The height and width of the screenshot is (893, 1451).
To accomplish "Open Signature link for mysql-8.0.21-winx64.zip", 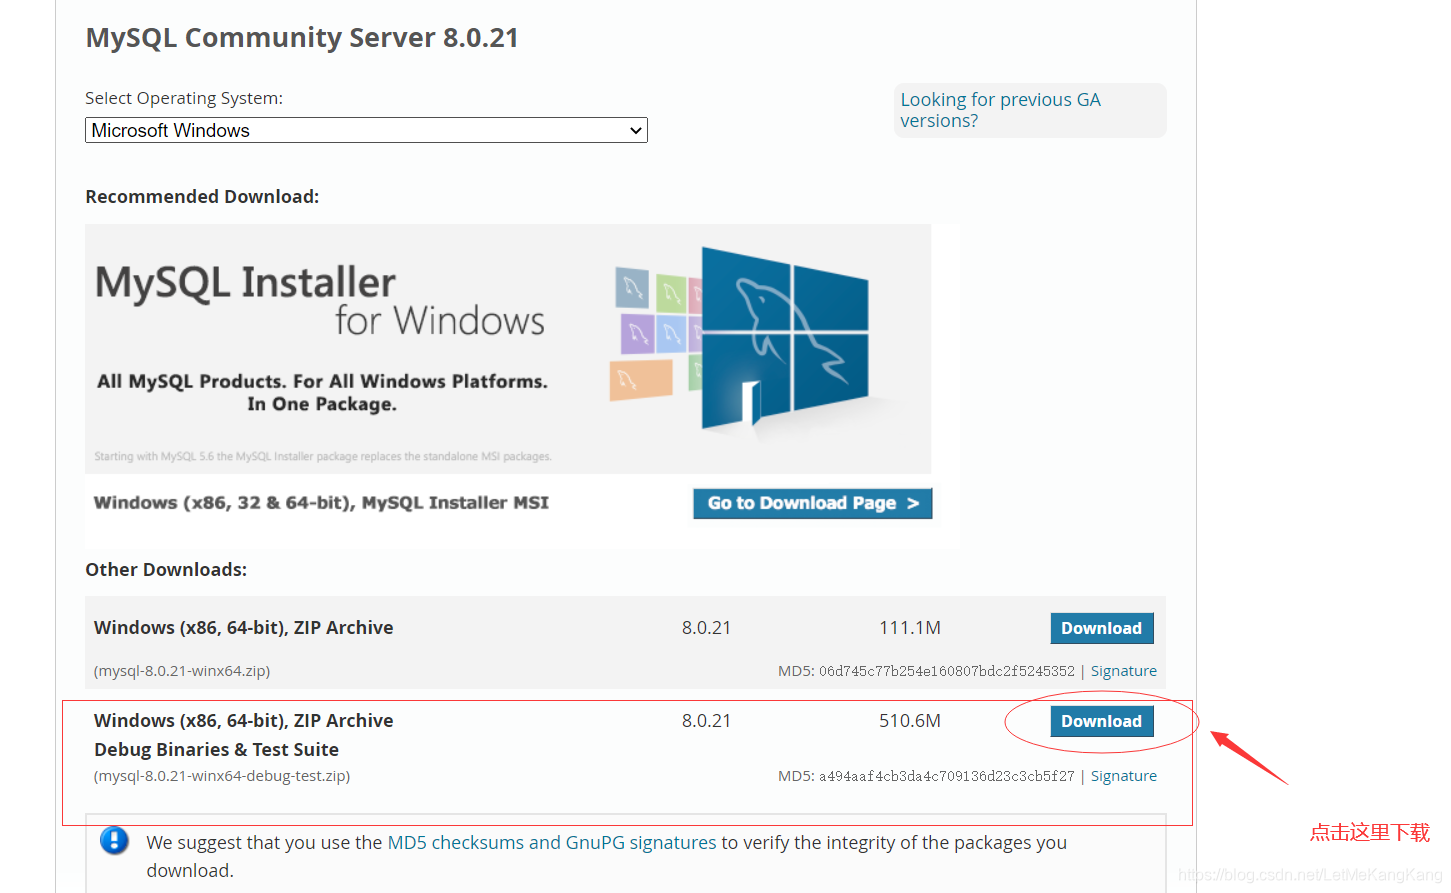I will pos(1123,671).
